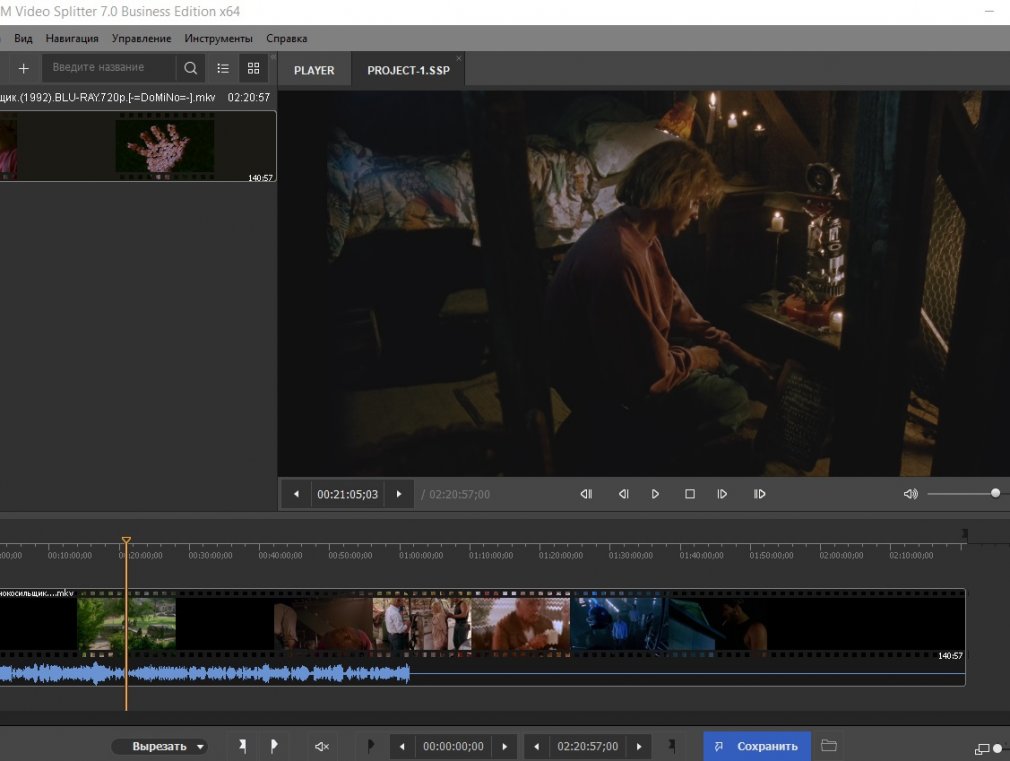Click the 02:00:00;00 mark on the timeline ruler

coord(841,555)
